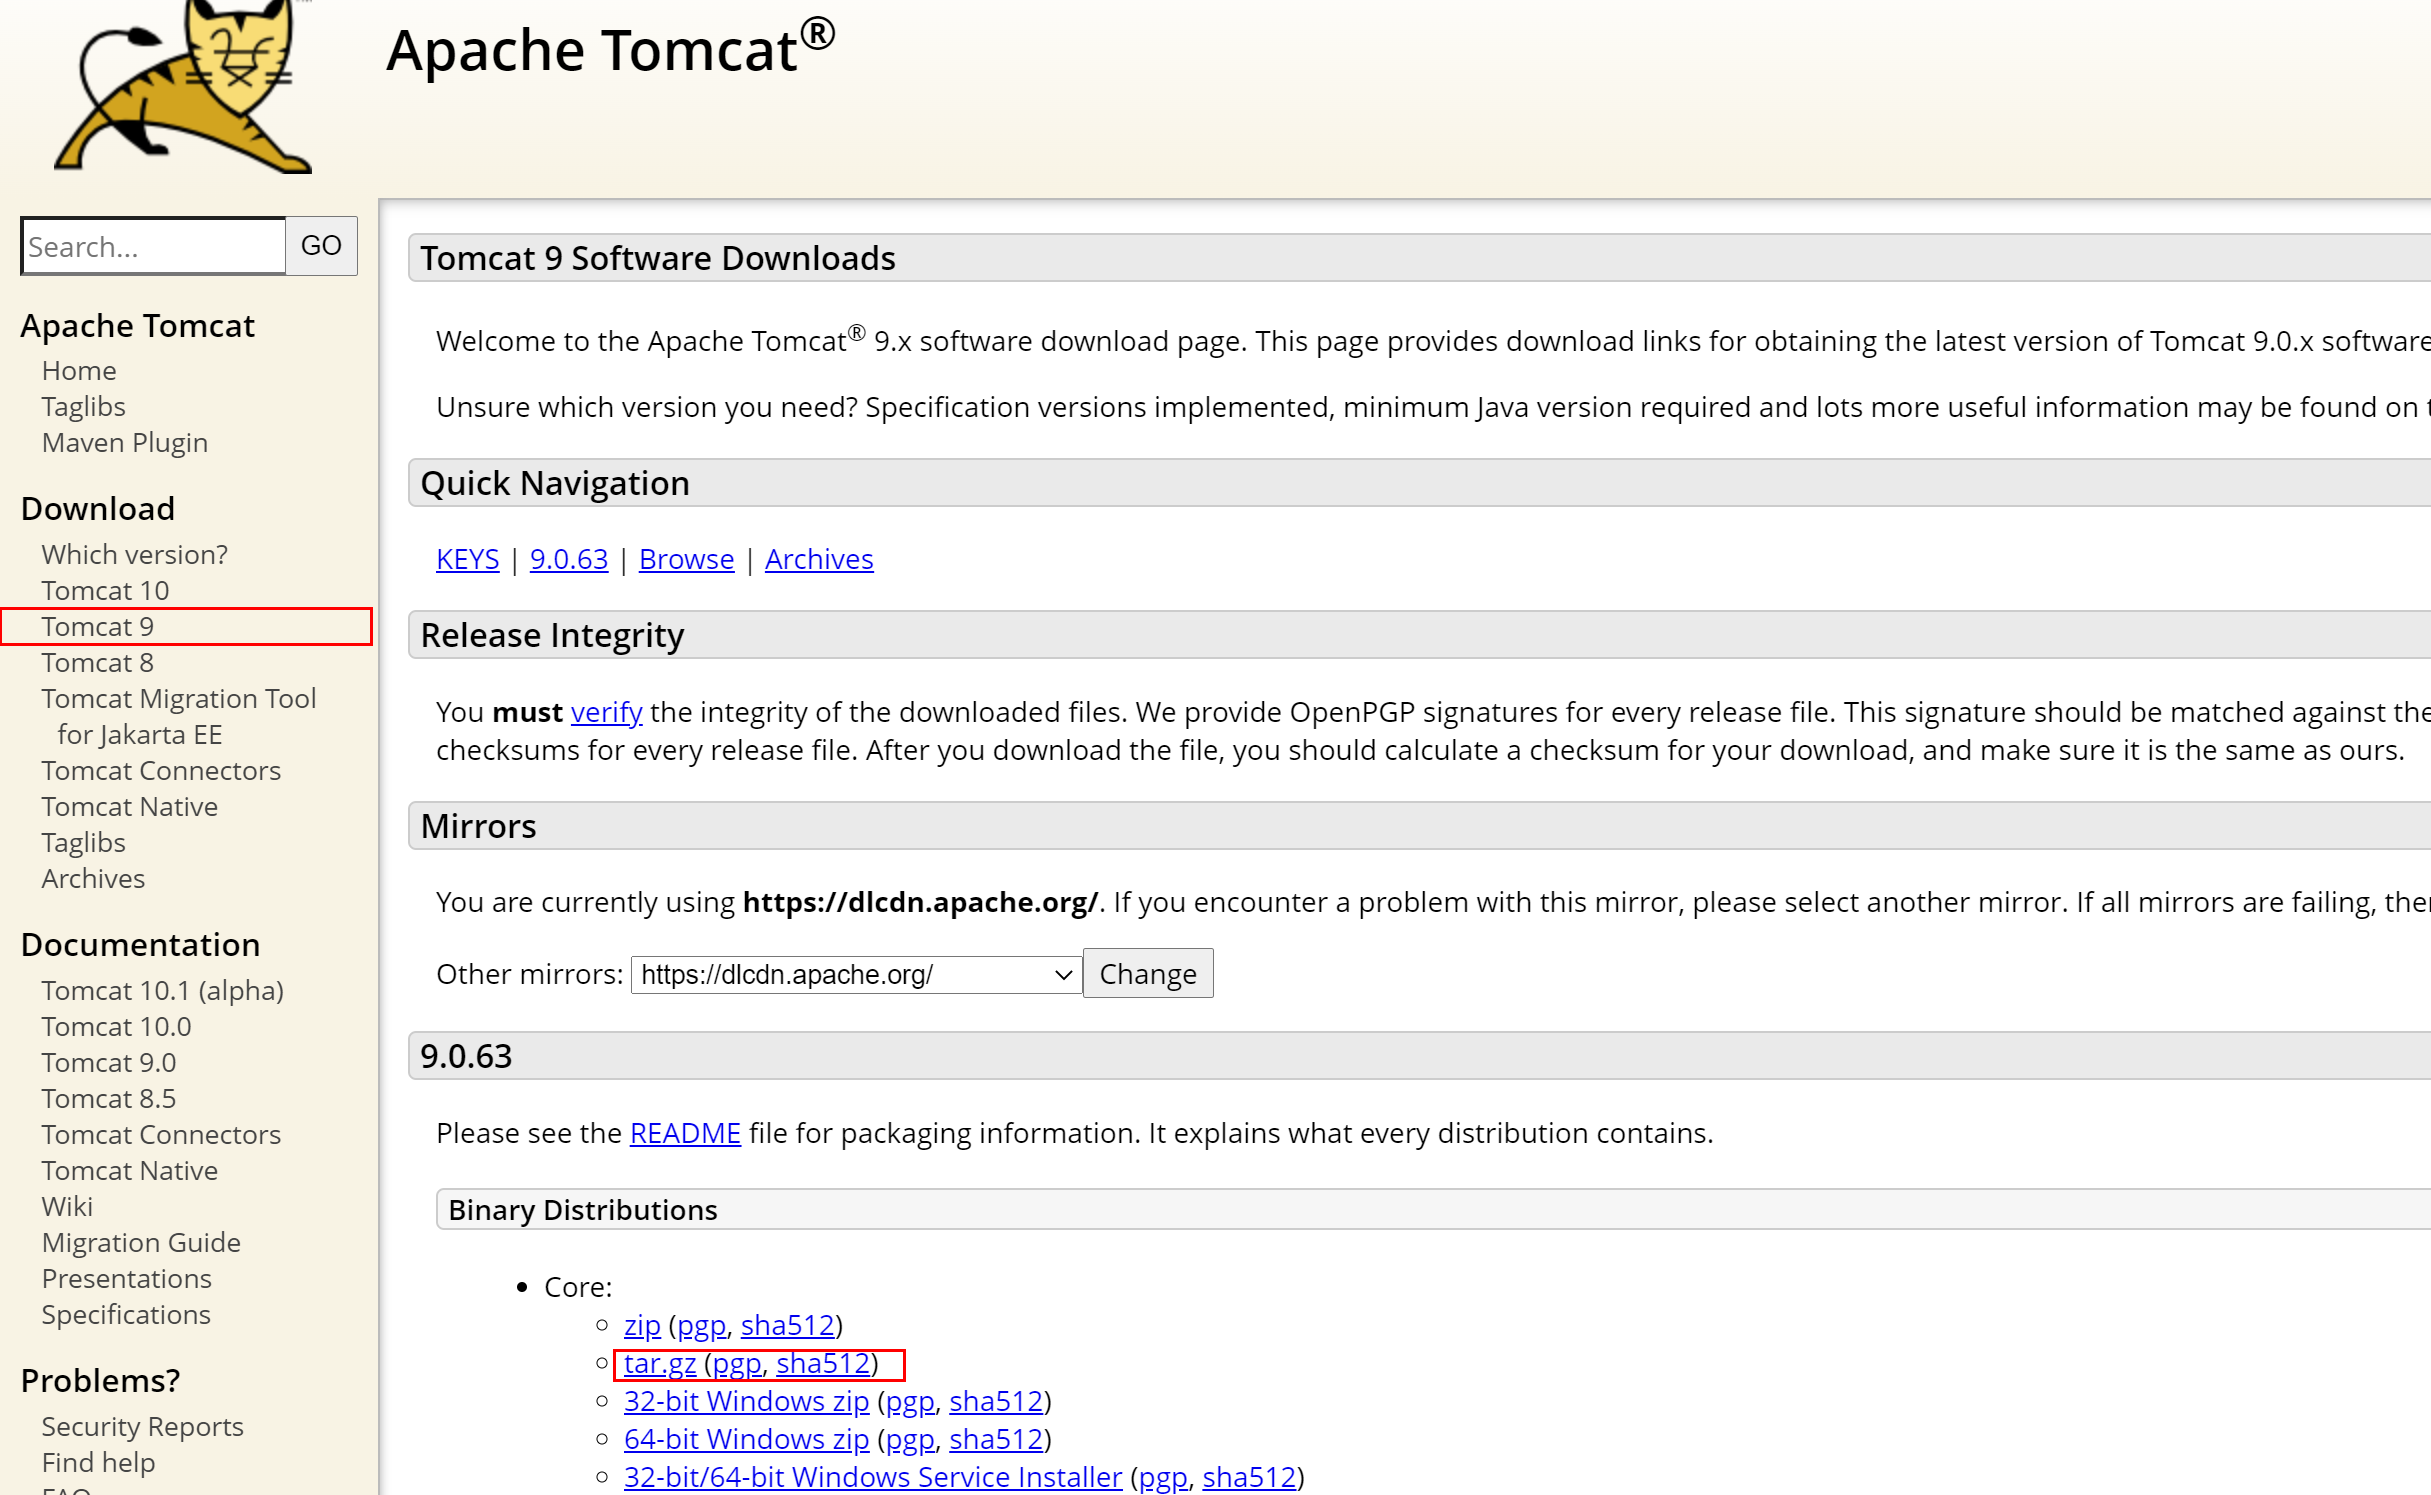Open the Other mirrors dropdown

point(856,974)
